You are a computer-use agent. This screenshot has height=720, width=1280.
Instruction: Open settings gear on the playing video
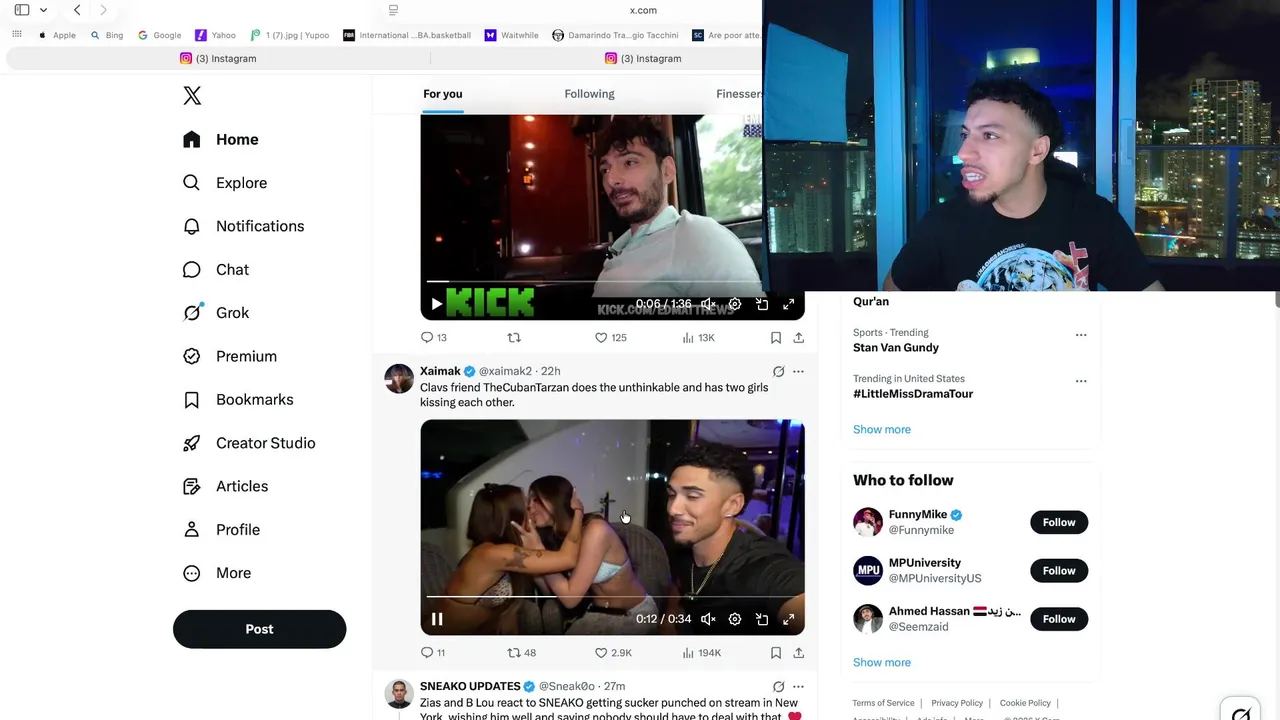[735, 619]
